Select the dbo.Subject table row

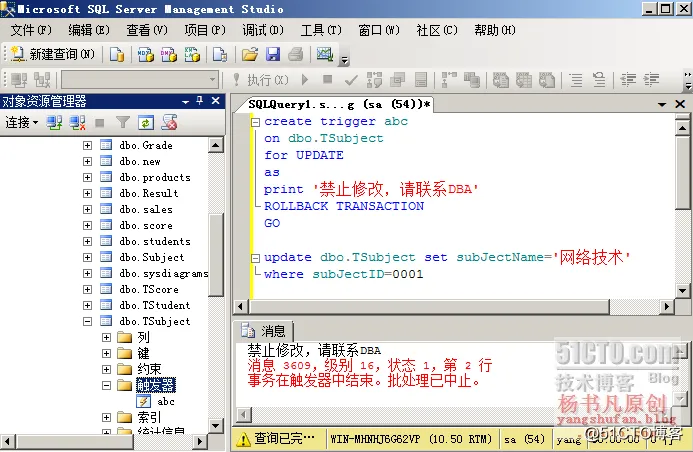click(152, 258)
